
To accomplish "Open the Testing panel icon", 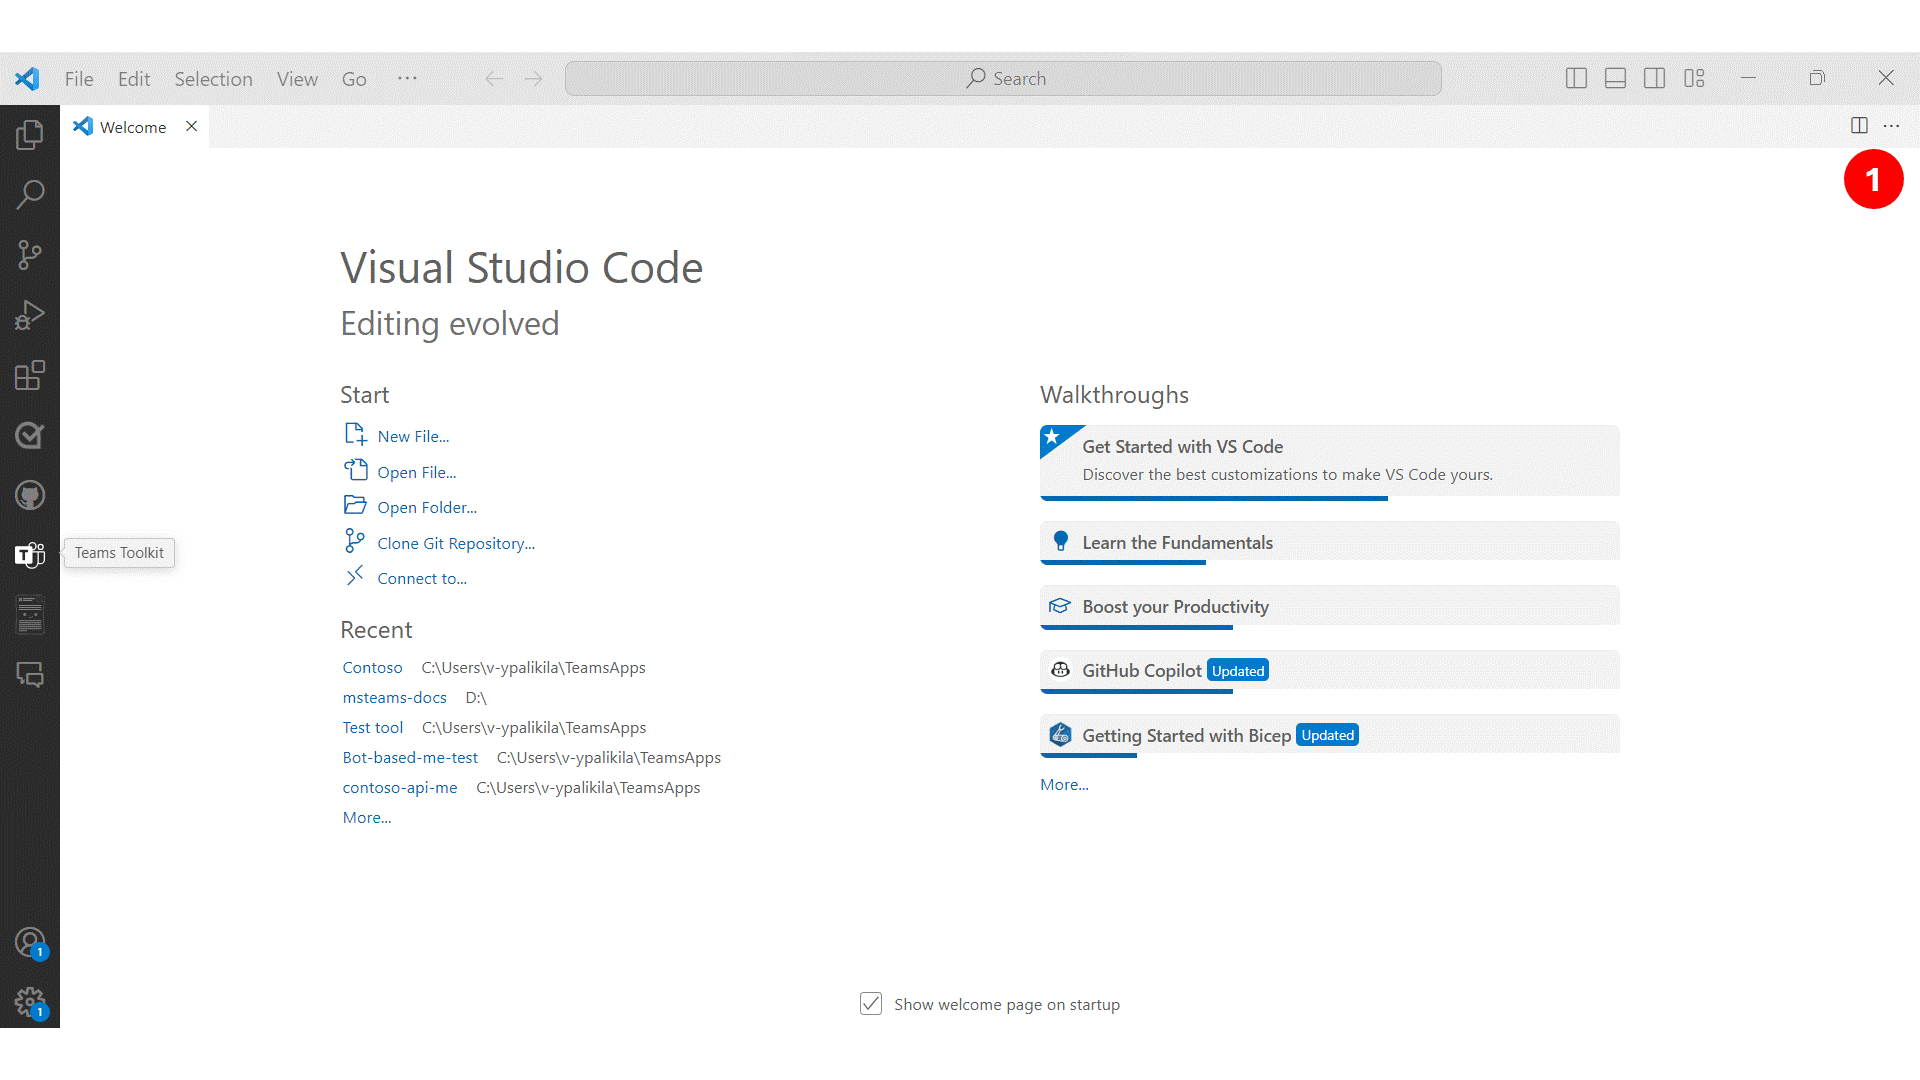I will (x=29, y=435).
